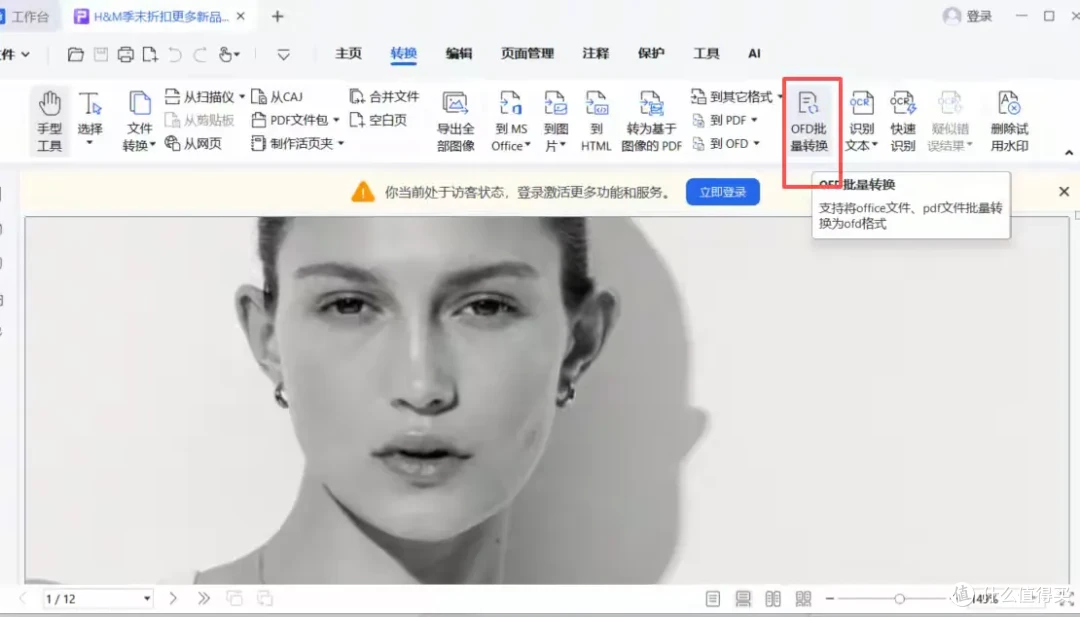The width and height of the screenshot is (1080, 617).
Task: Open the Edit (编辑) tab
Action: coord(459,53)
